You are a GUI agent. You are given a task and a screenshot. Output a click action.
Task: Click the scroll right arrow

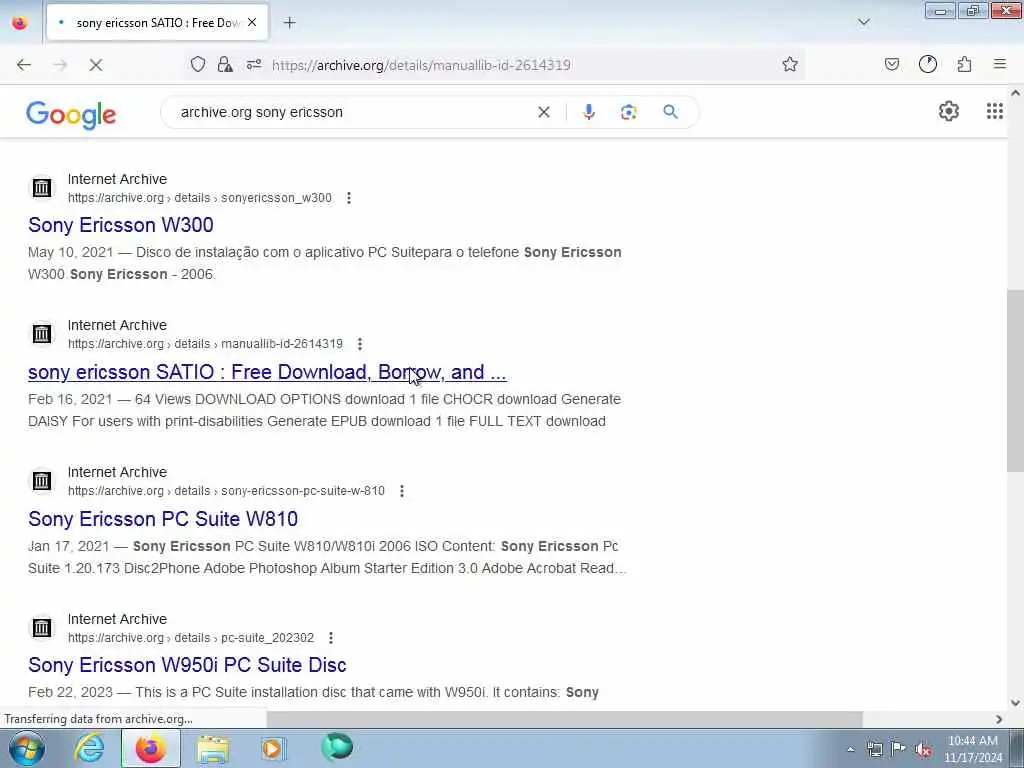(x=999, y=719)
